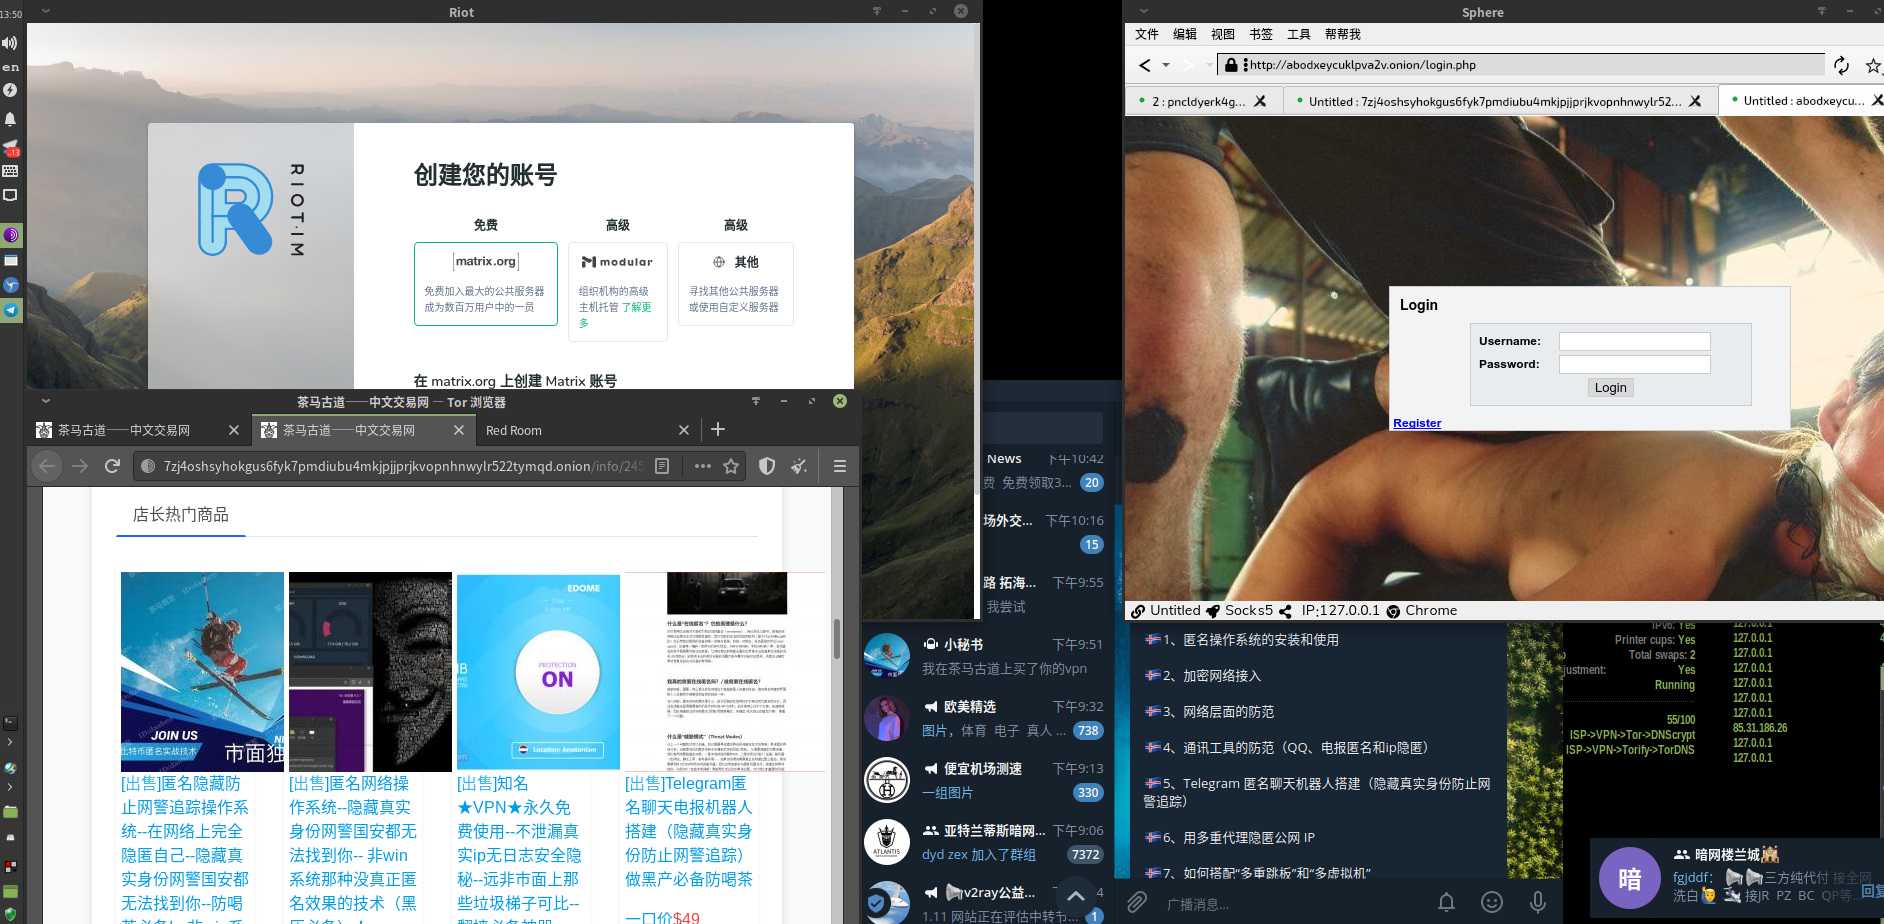Focus the Password field in Sphere login

coord(1635,364)
